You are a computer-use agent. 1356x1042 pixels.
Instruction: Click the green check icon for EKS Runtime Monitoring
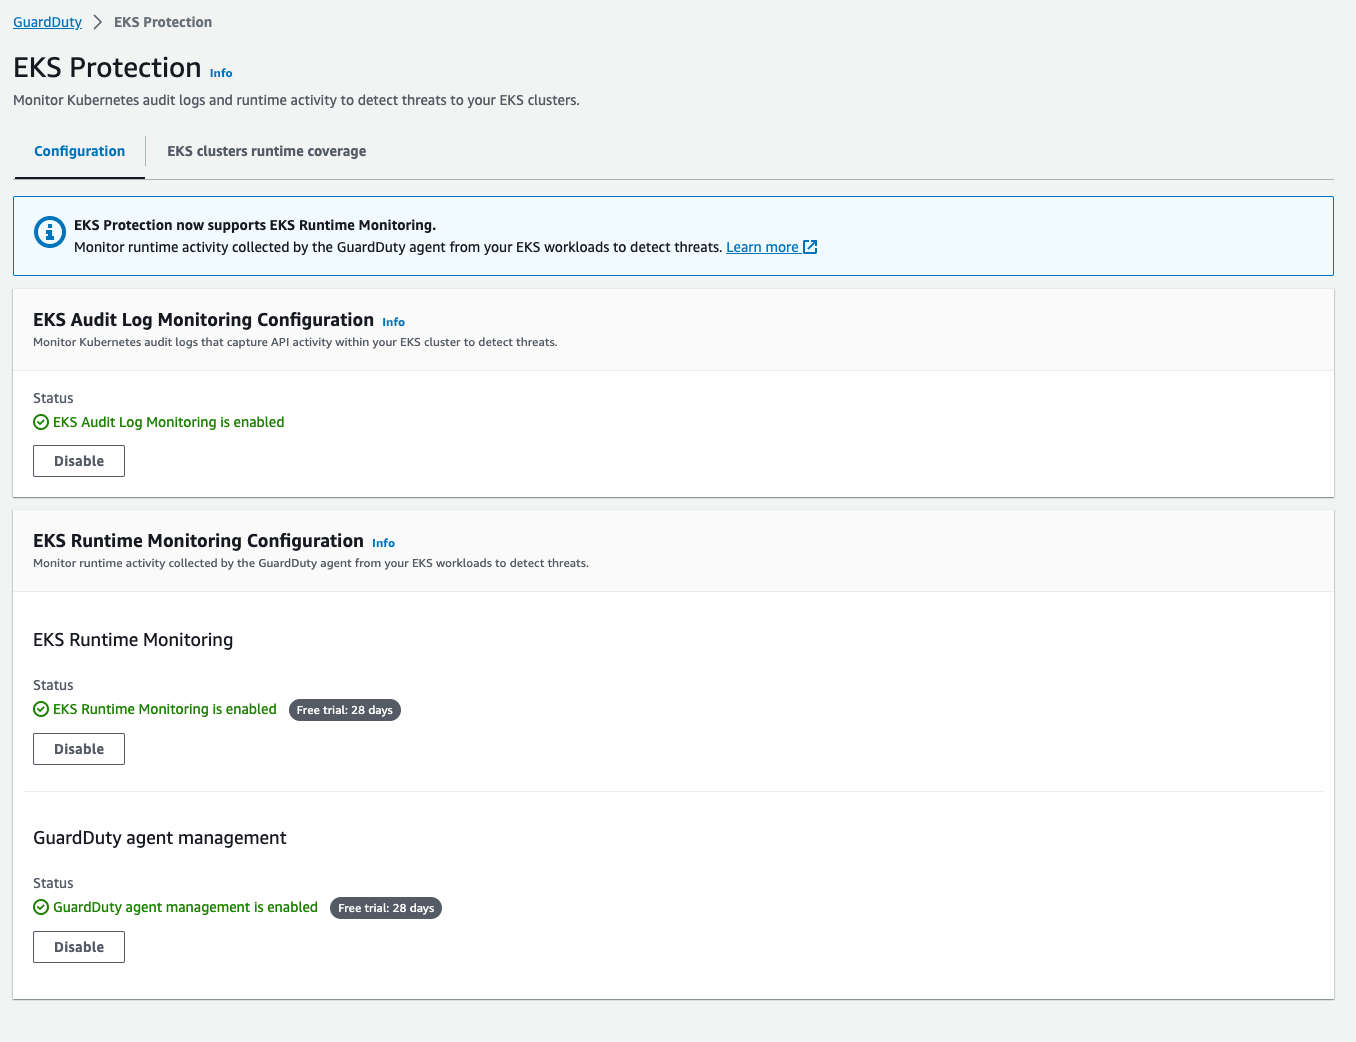[41, 710]
